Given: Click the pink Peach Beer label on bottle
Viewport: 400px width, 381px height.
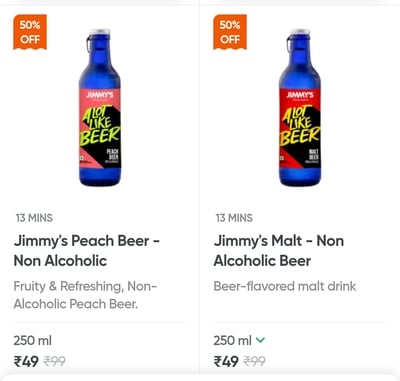Looking at the screenshot, I should click(x=100, y=128).
